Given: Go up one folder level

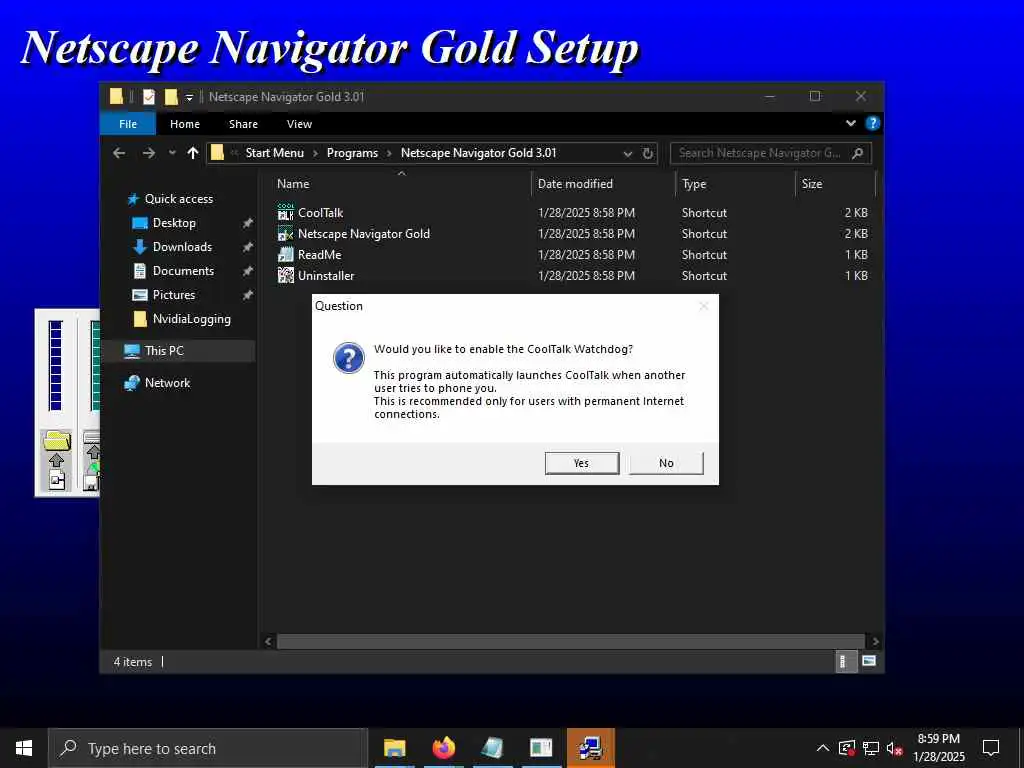Looking at the screenshot, I should click(x=193, y=153).
